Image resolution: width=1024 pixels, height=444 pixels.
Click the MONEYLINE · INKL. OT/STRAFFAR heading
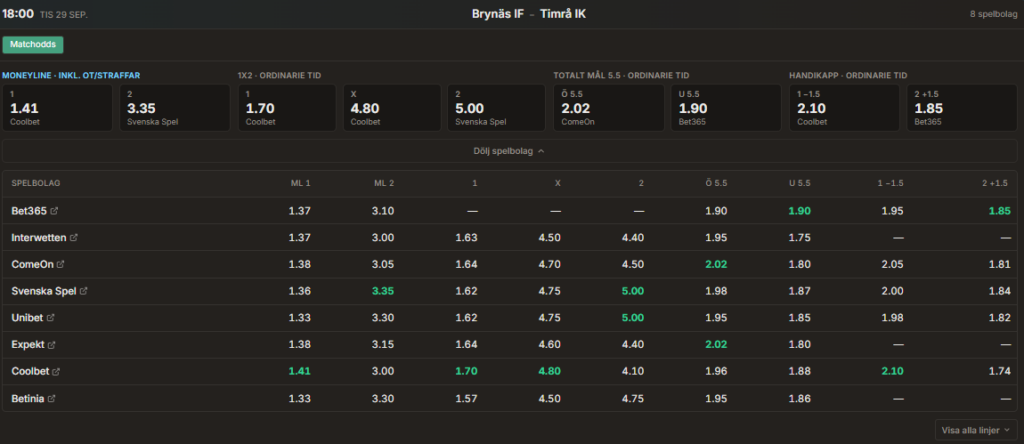tap(71, 76)
